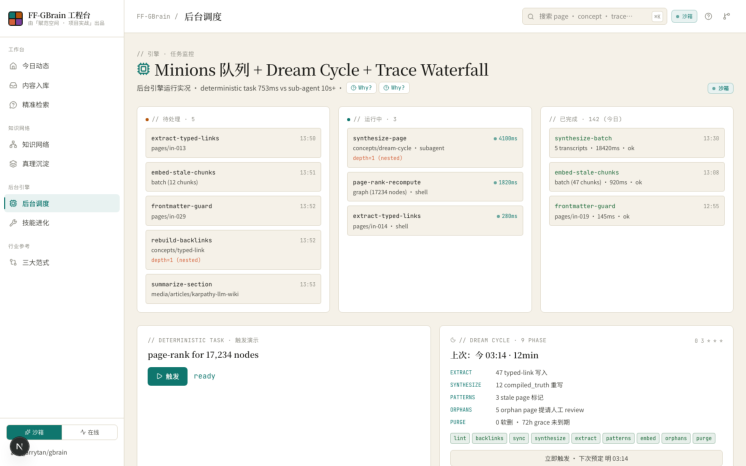
Task: Click FF-GBrain breadcrumb link
Action: tap(153, 17)
